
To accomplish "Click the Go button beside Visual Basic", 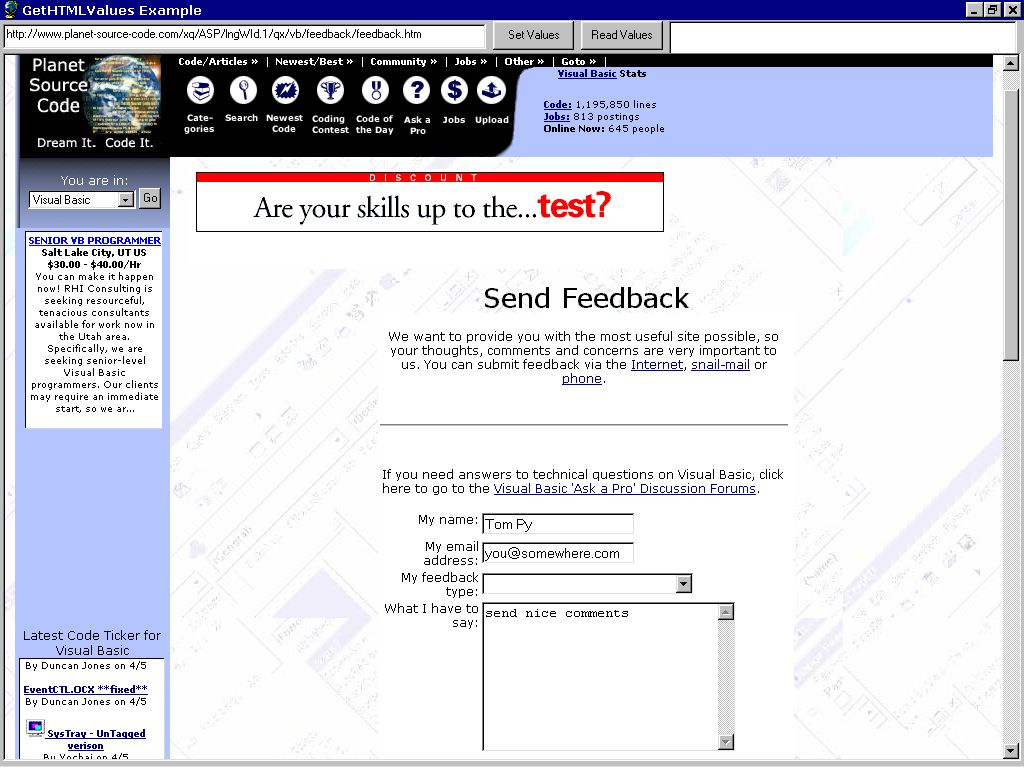I will [x=150, y=199].
